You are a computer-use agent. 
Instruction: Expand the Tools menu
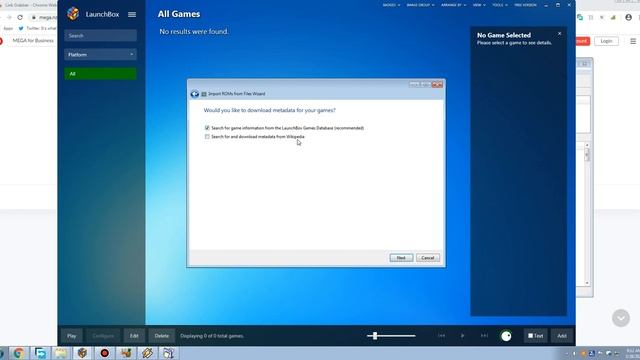pyautogui.click(x=500, y=5)
